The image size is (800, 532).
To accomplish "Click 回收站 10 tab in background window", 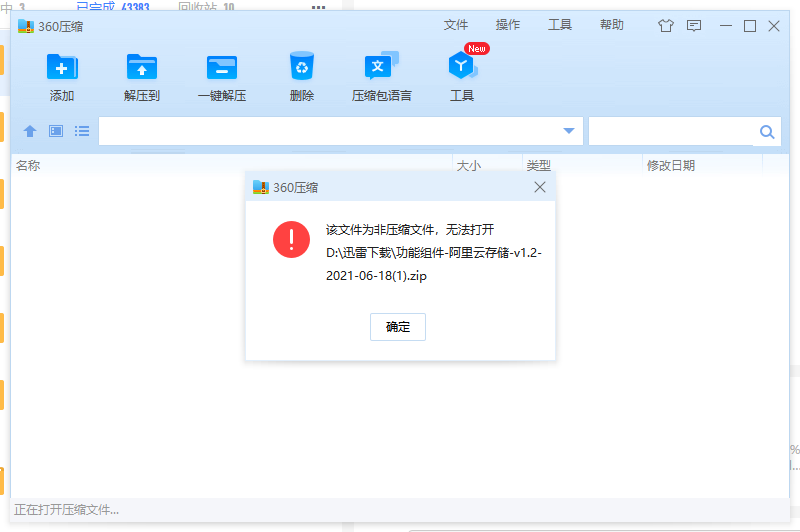I will (206, 7).
